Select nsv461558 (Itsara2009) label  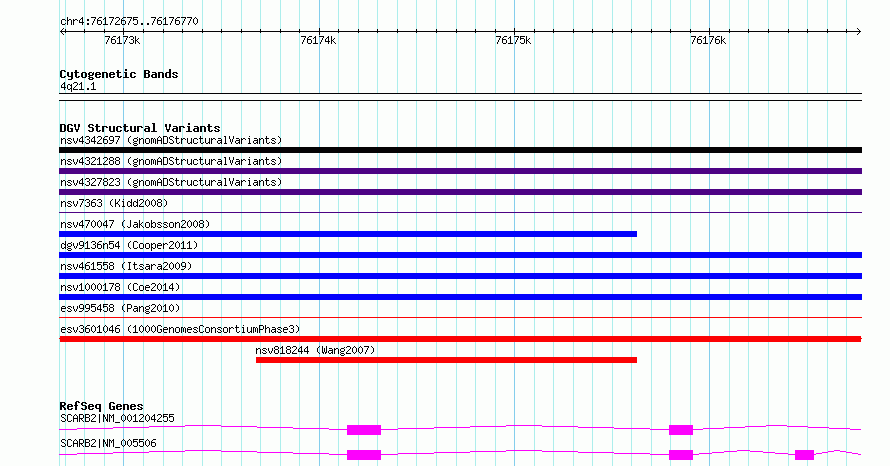point(126,266)
